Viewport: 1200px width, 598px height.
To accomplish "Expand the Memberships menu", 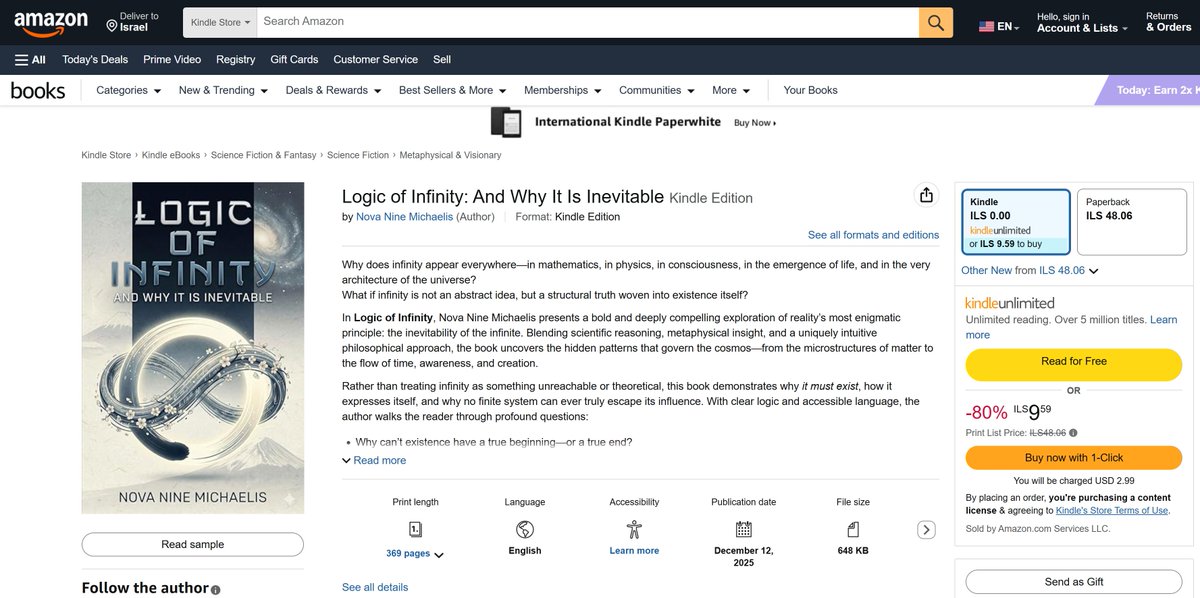I will [563, 90].
